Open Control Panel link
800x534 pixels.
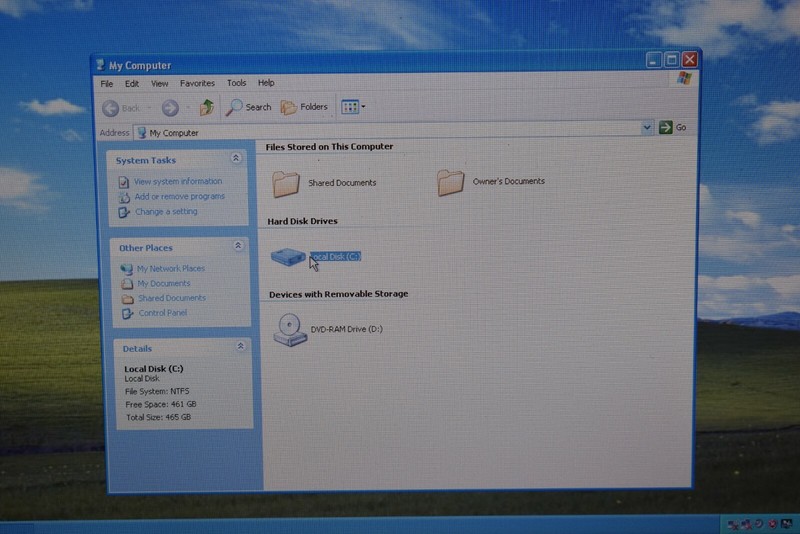click(x=163, y=313)
